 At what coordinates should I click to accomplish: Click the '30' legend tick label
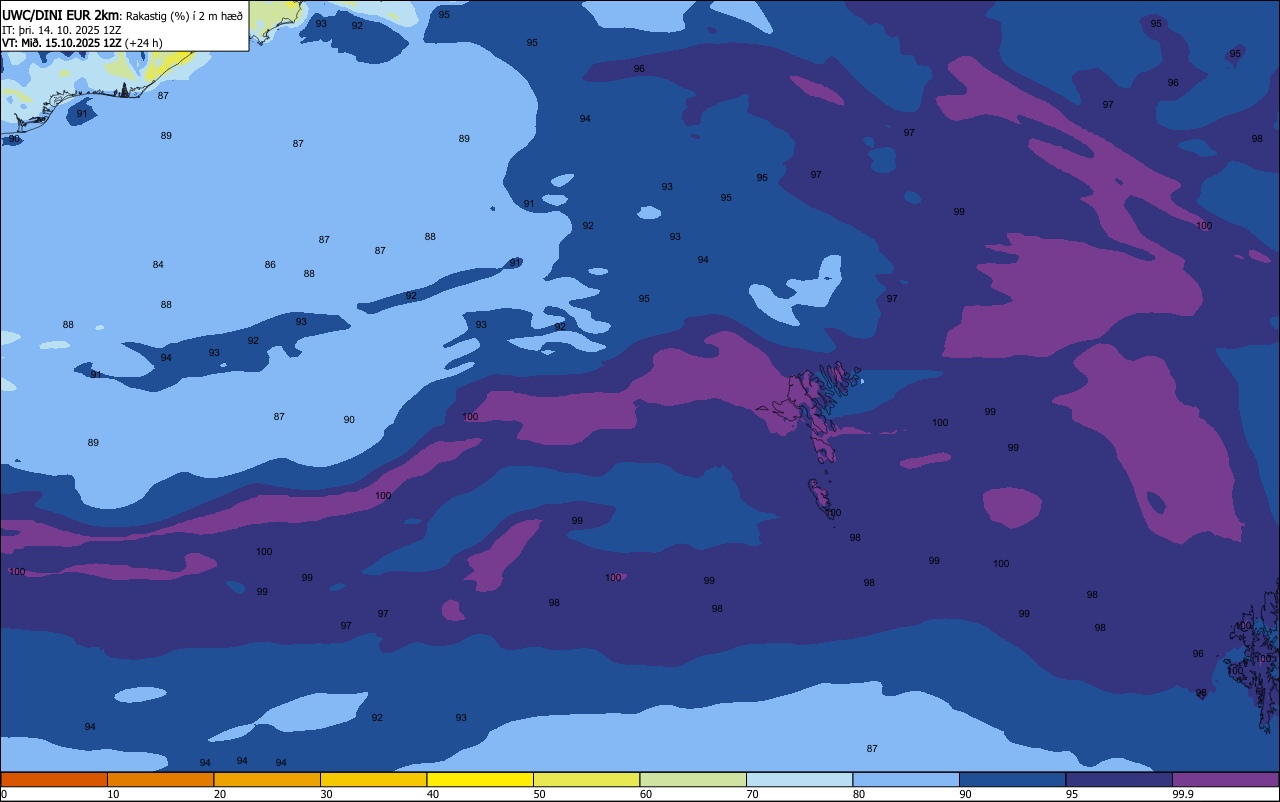point(326,794)
